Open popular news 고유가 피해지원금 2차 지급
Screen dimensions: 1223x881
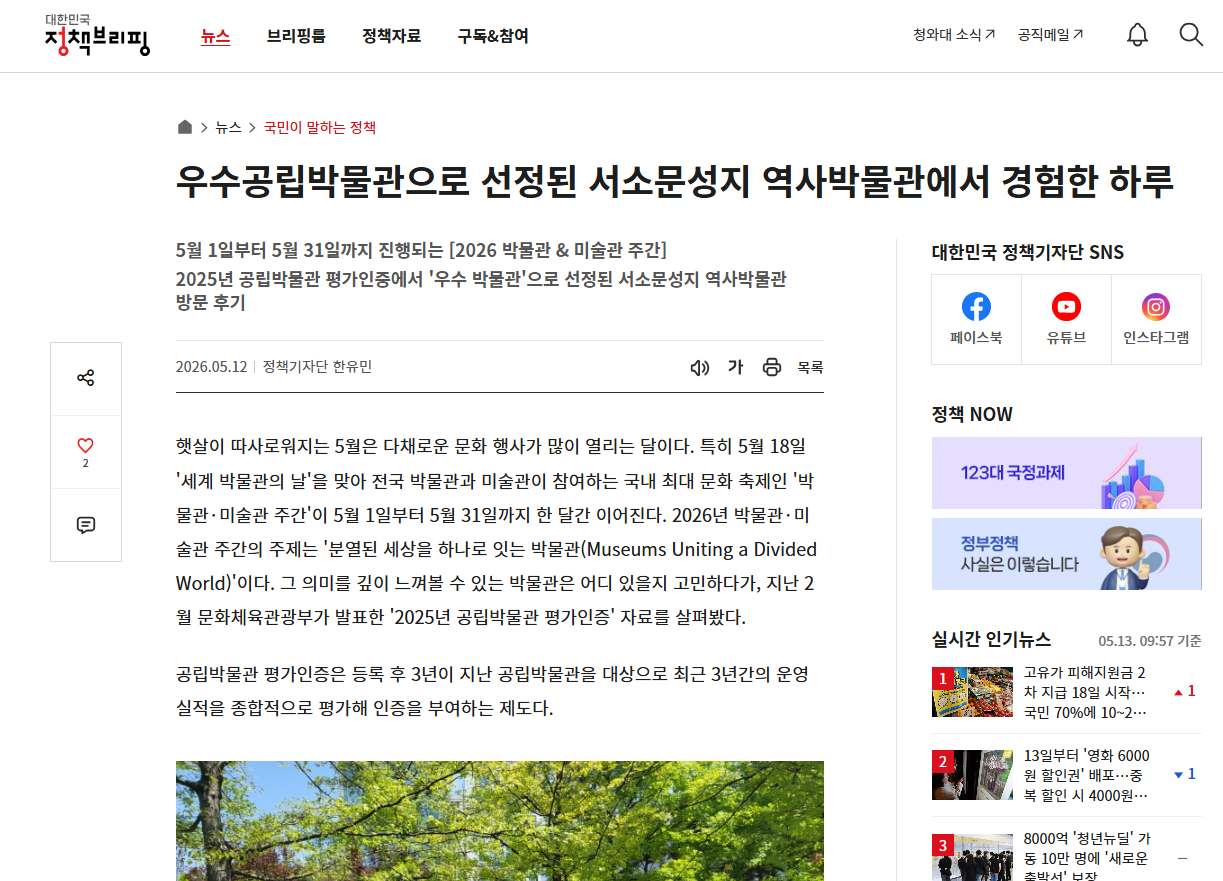coord(1087,692)
